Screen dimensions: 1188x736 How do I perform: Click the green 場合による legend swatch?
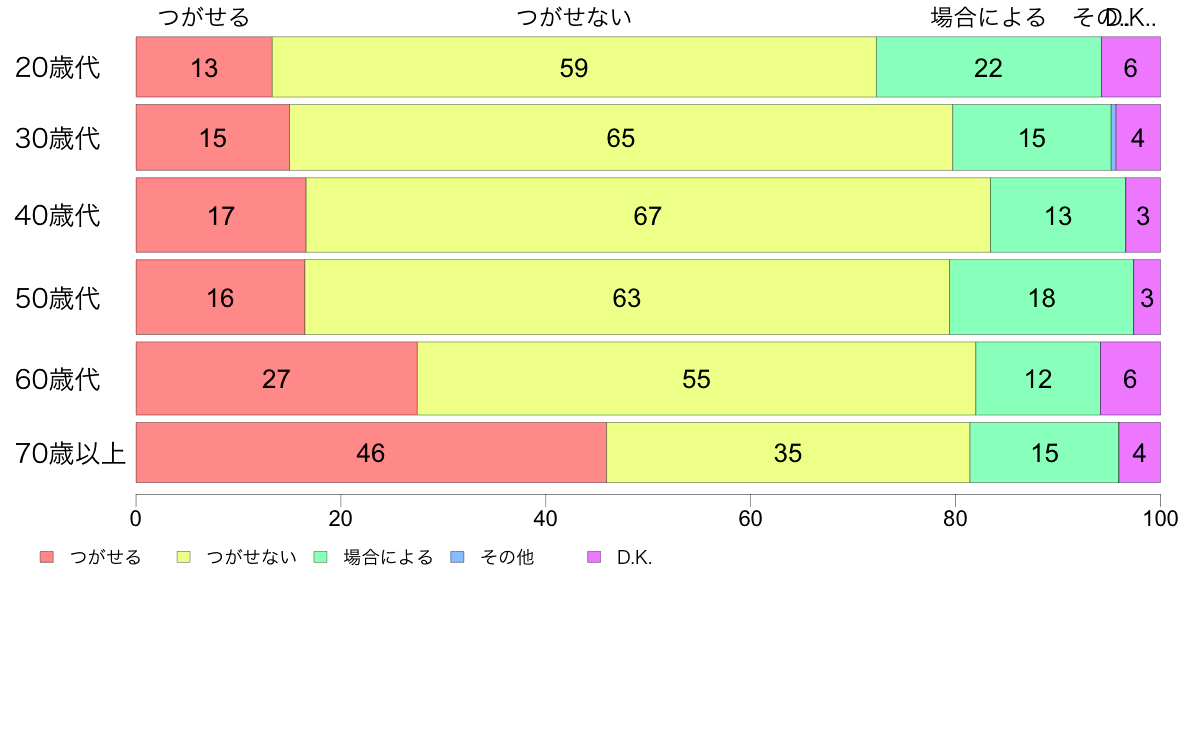click(x=320, y=557)
